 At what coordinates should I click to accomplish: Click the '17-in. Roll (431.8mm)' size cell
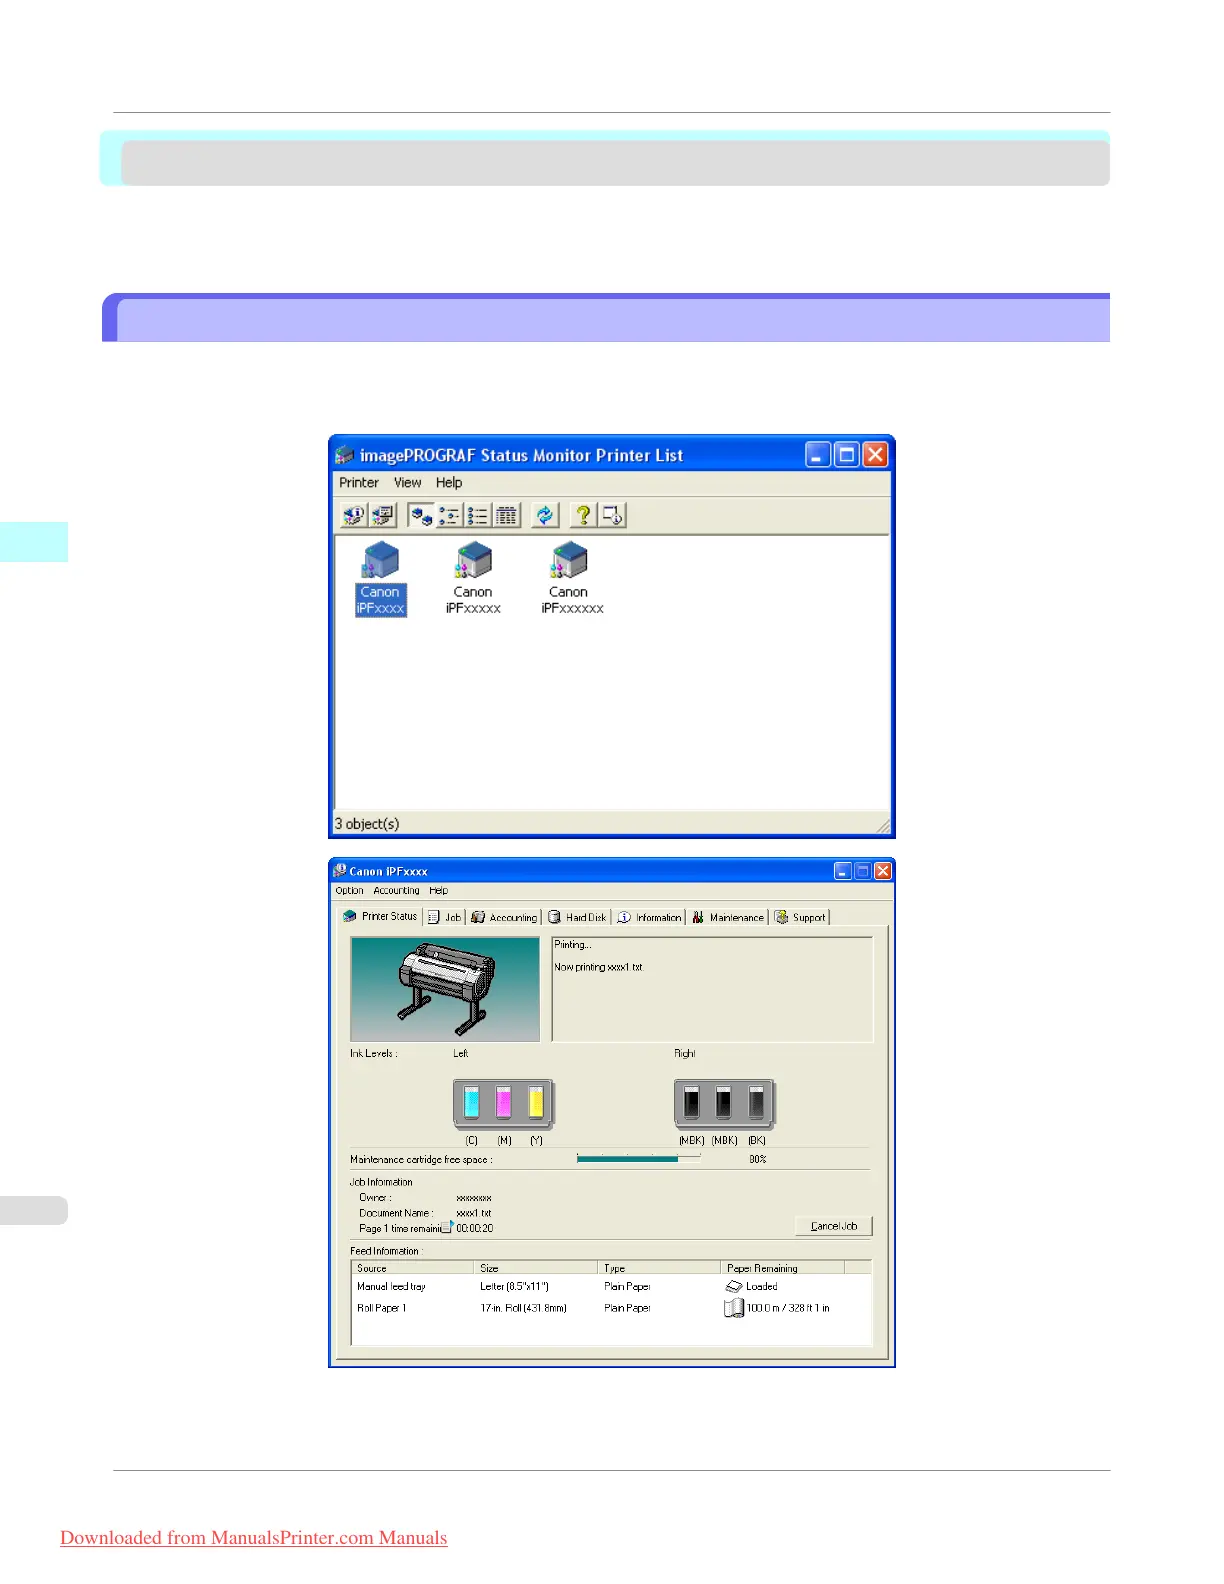click(x=523, y=1308)
